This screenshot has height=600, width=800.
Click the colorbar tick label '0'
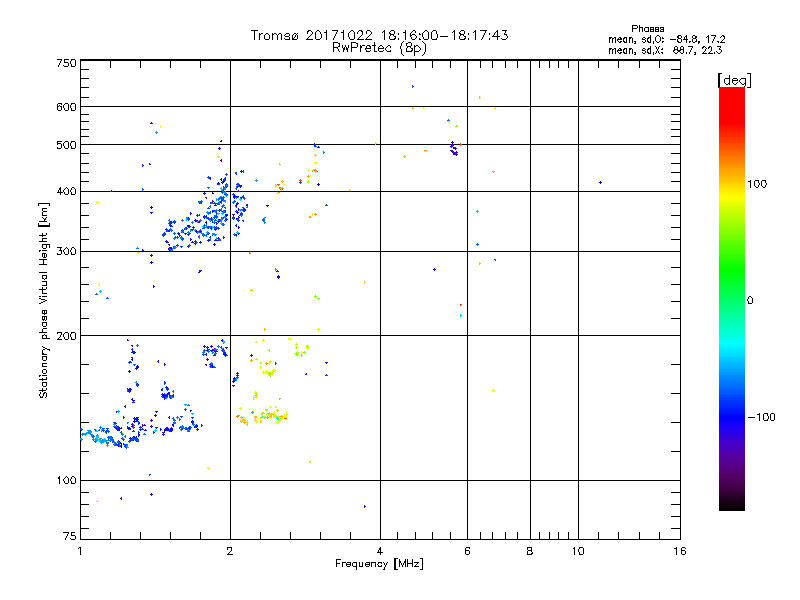coord(750,300)
